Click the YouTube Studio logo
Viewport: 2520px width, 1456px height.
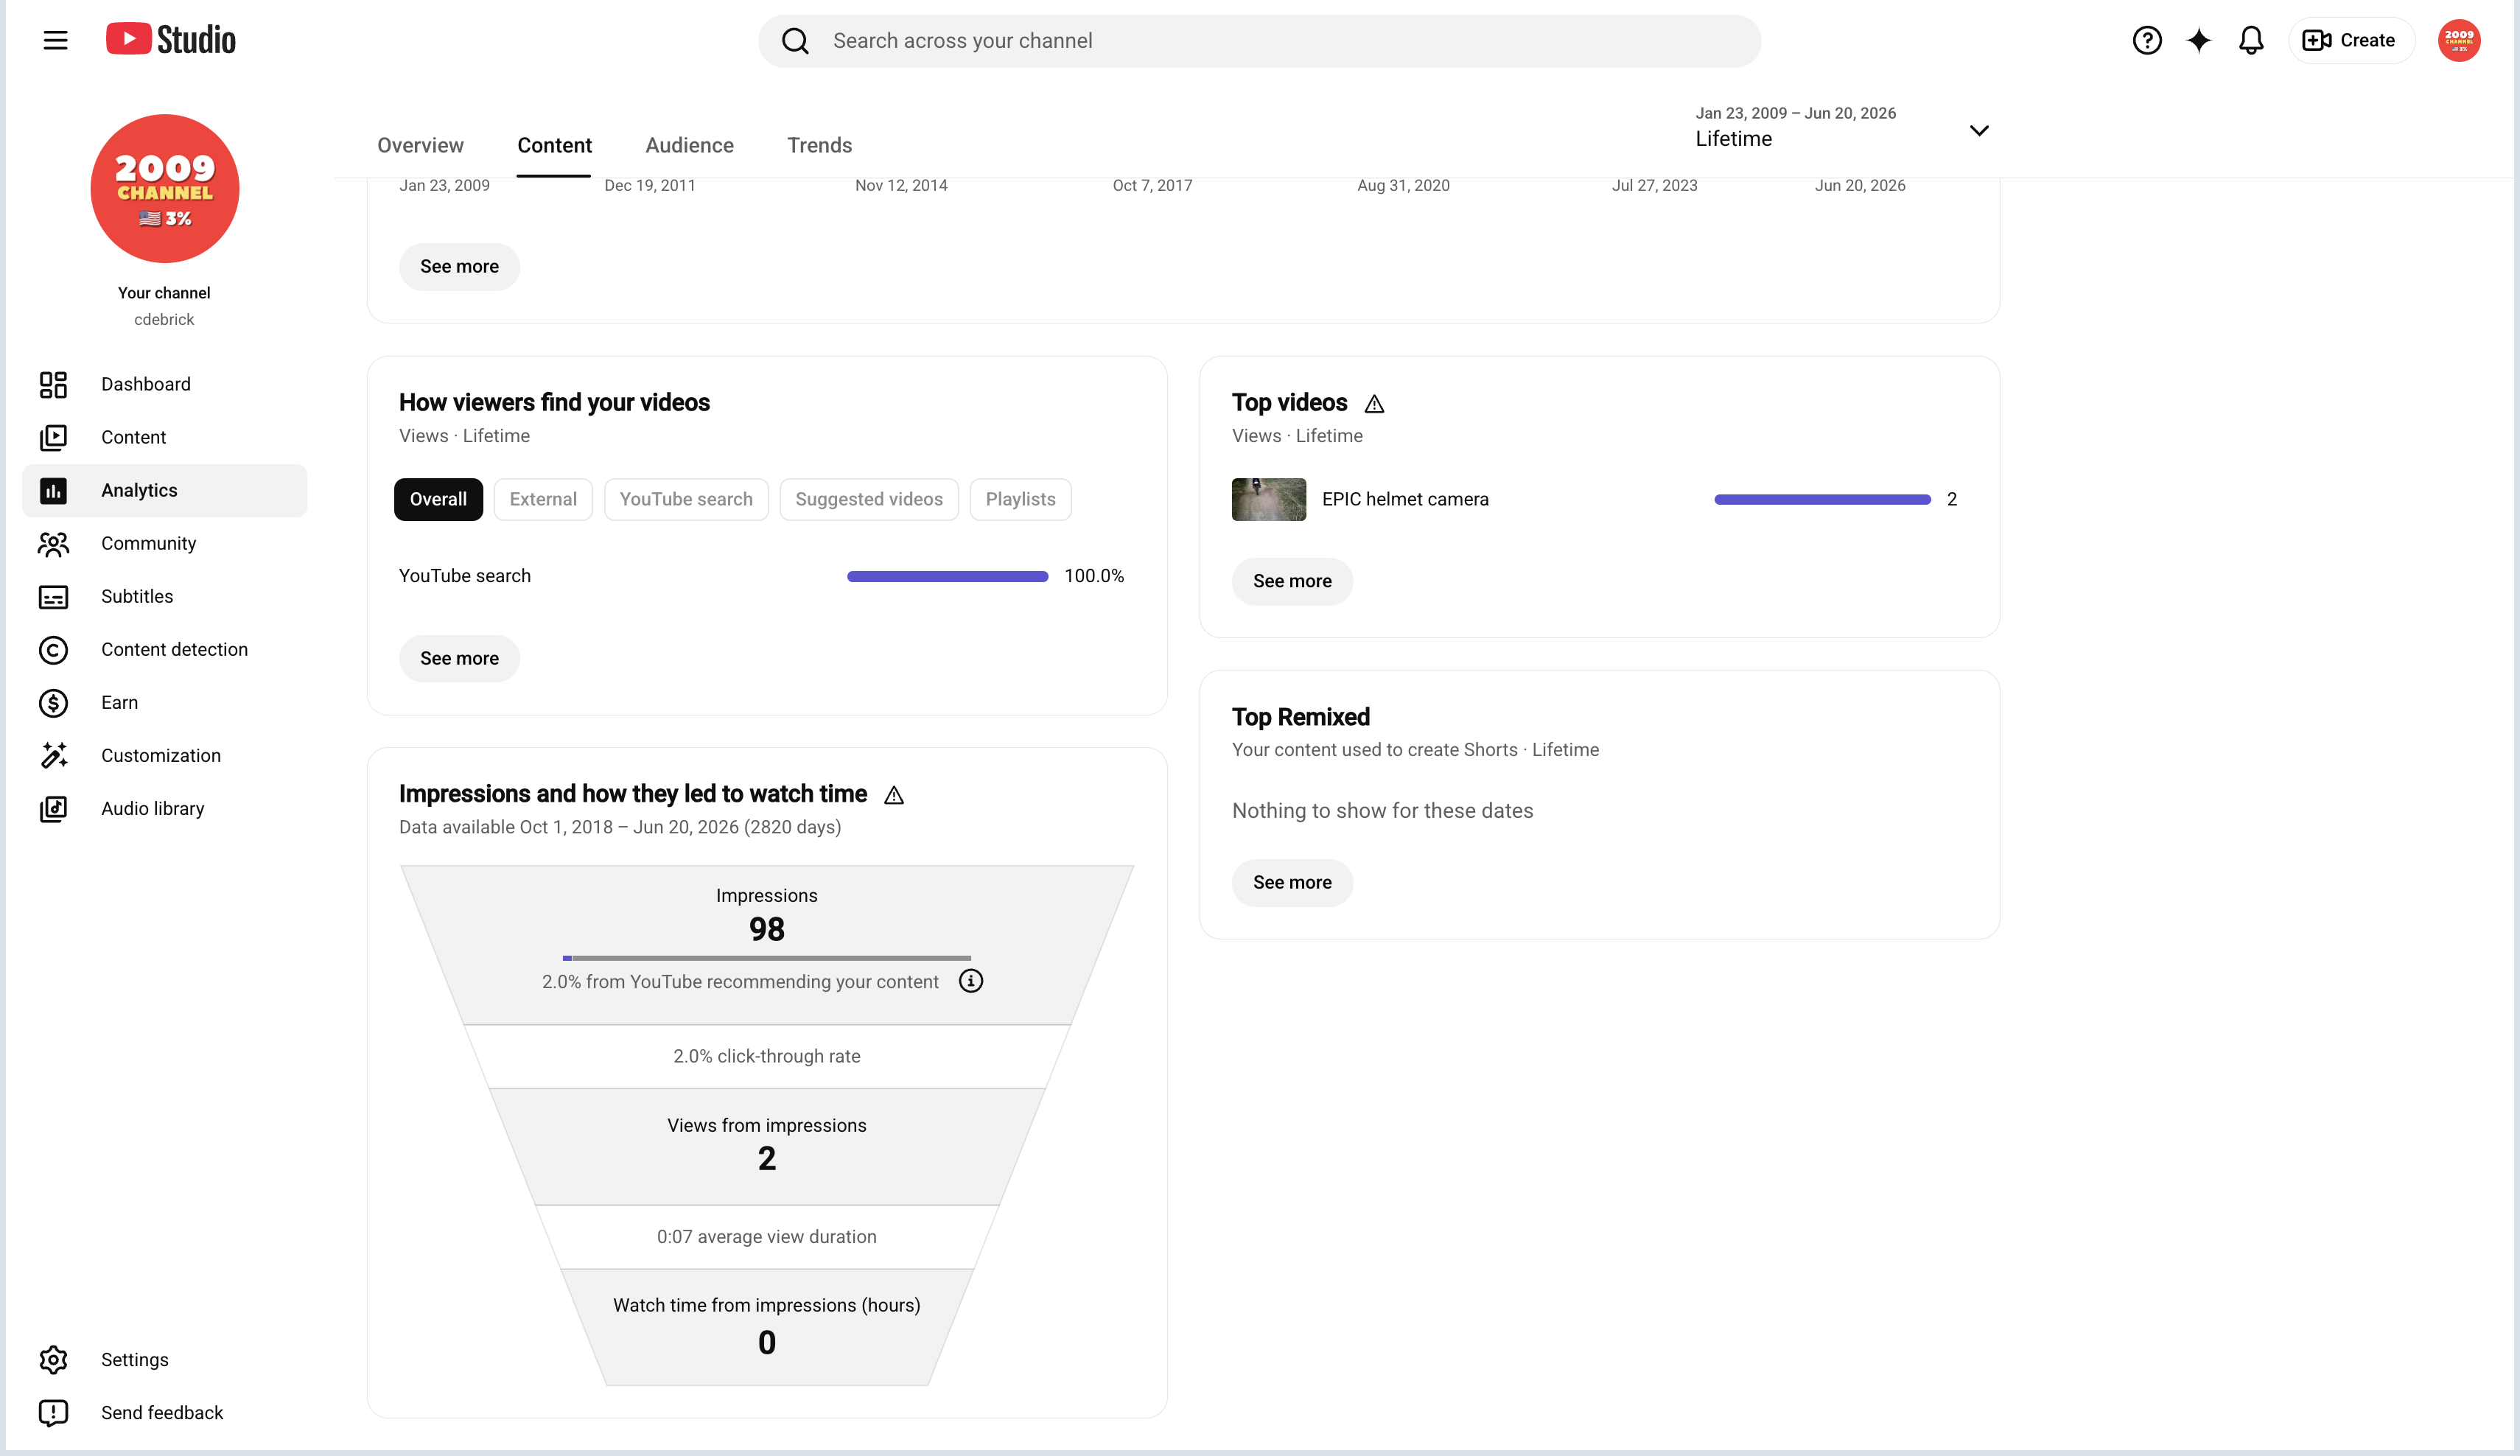click(x=171, y=40)
